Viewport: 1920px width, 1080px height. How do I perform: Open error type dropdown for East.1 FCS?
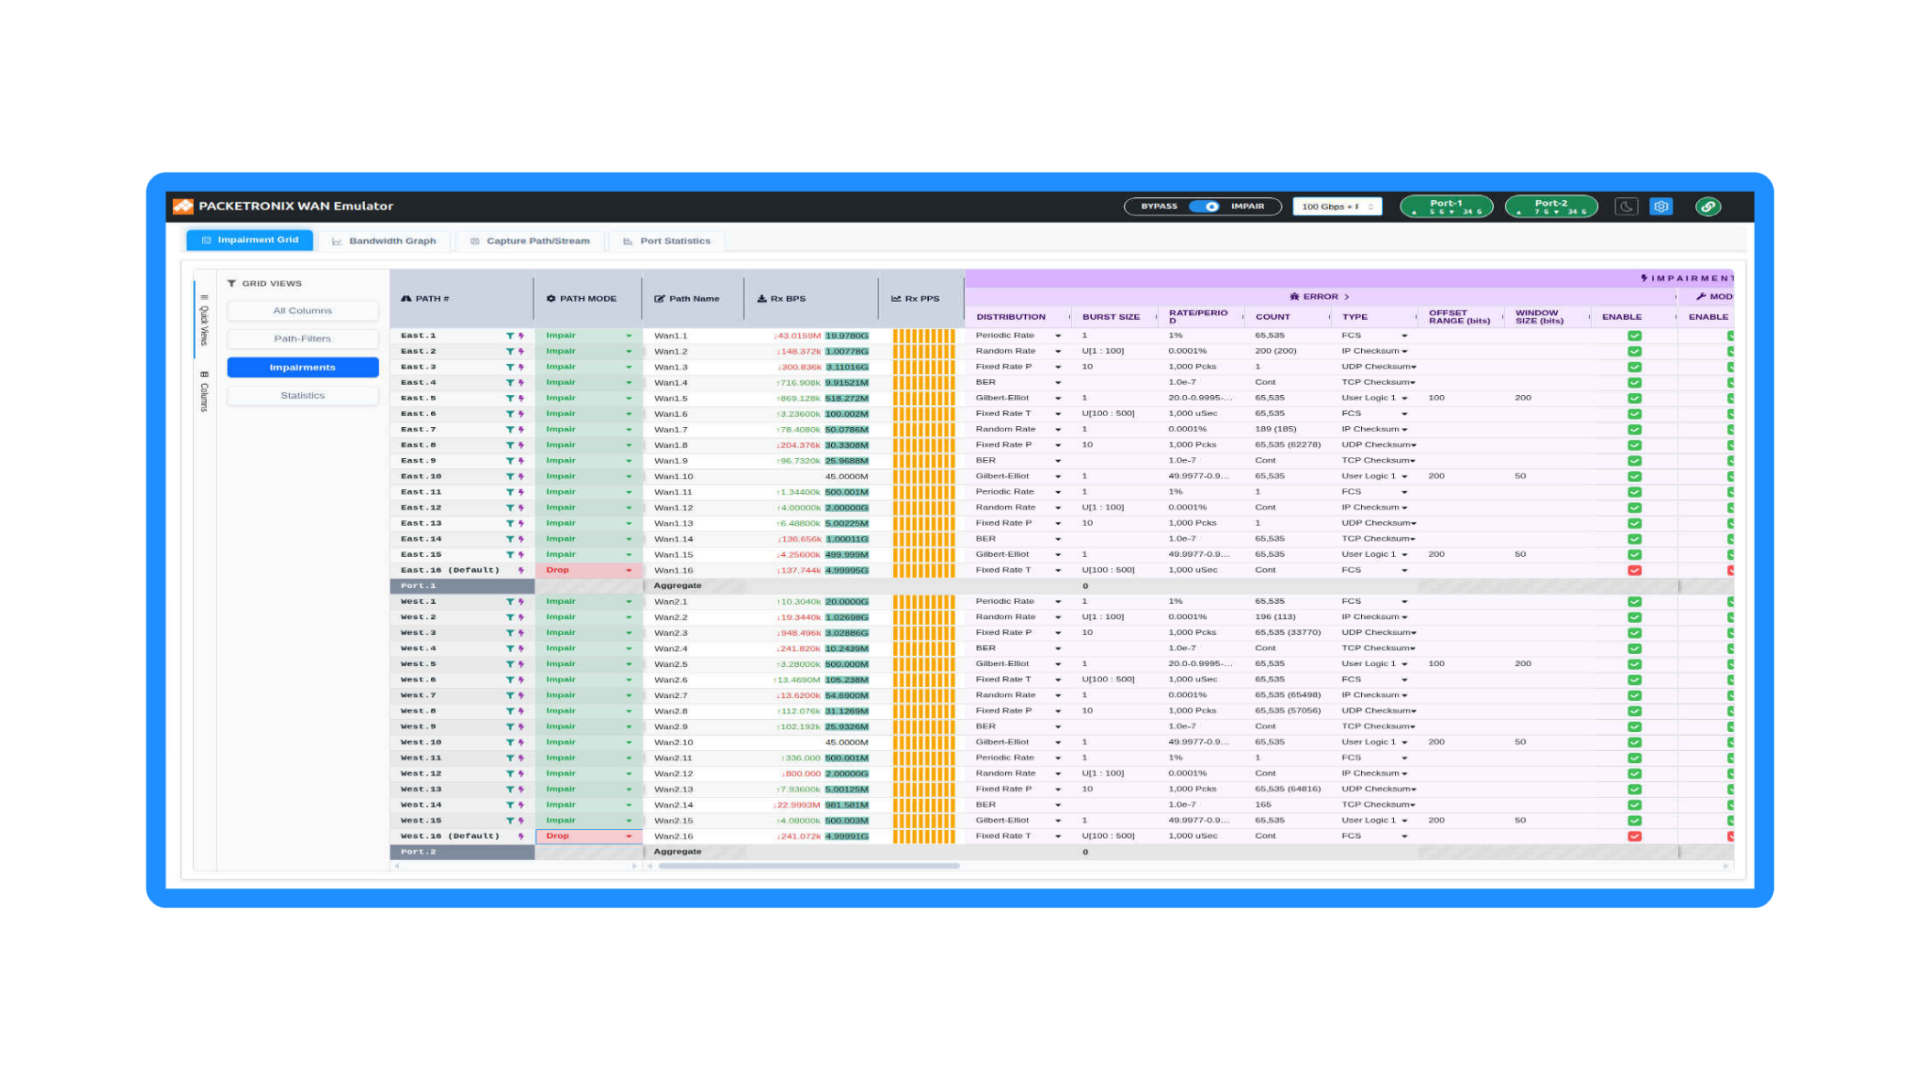coord(1404,336)
